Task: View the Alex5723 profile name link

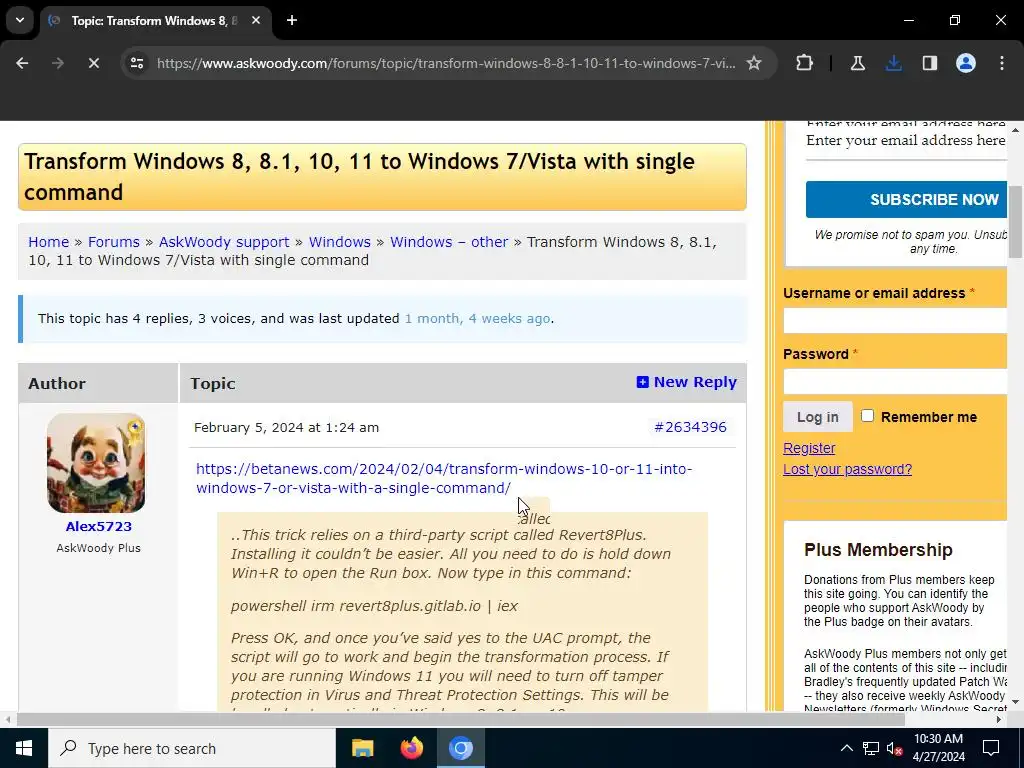Action: (x=99, y=526)
